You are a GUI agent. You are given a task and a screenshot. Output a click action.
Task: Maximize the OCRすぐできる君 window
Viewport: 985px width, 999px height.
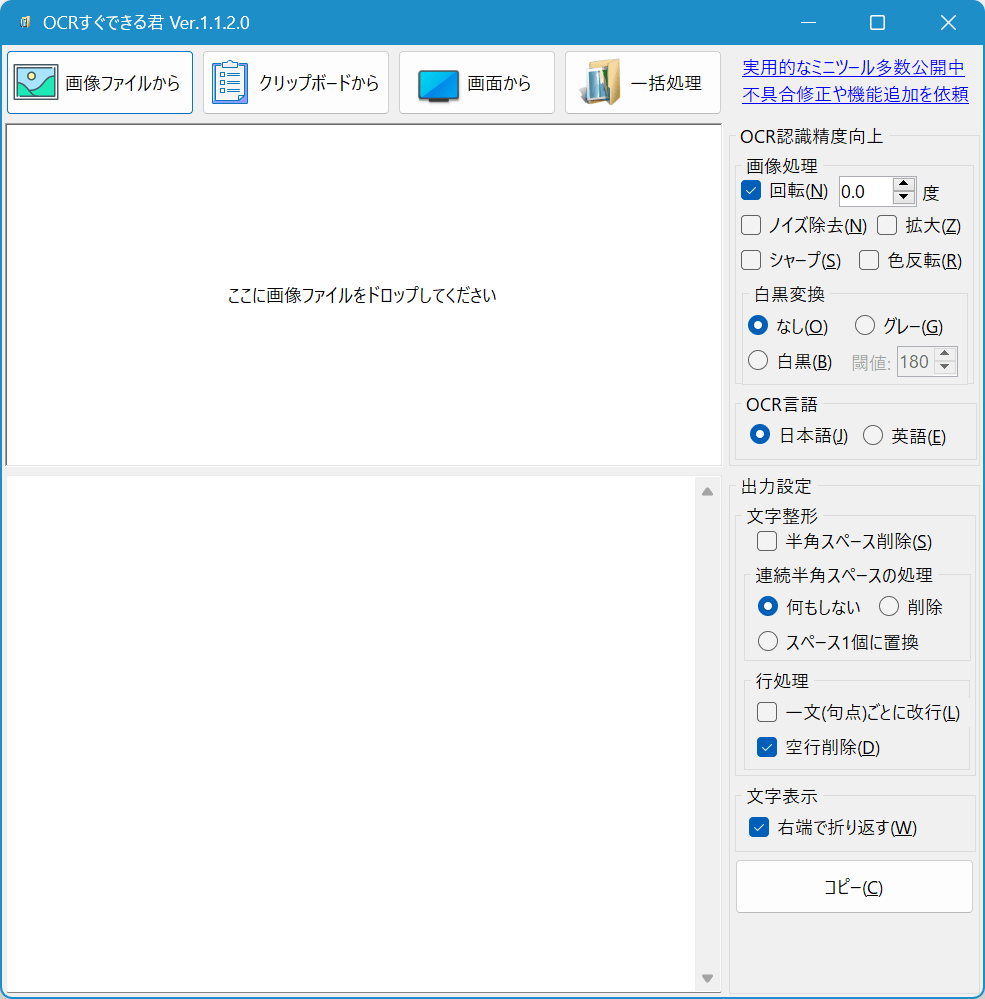pos(877,23)
